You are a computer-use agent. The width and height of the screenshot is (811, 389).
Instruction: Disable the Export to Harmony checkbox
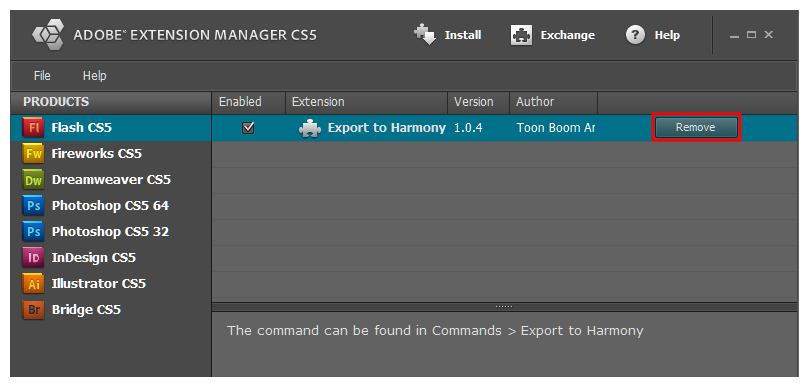[248, 128]
